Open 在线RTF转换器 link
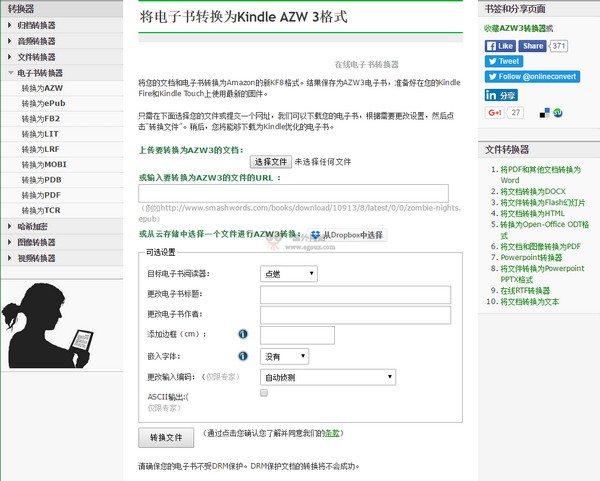600x481 pixels. pyautogui.click(x=525, y=290)
